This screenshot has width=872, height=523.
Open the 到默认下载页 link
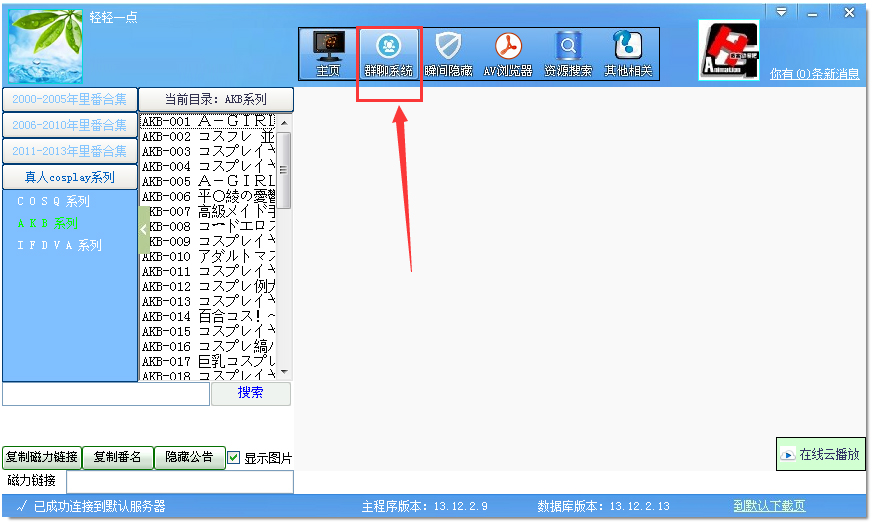[x=769, y=506]
